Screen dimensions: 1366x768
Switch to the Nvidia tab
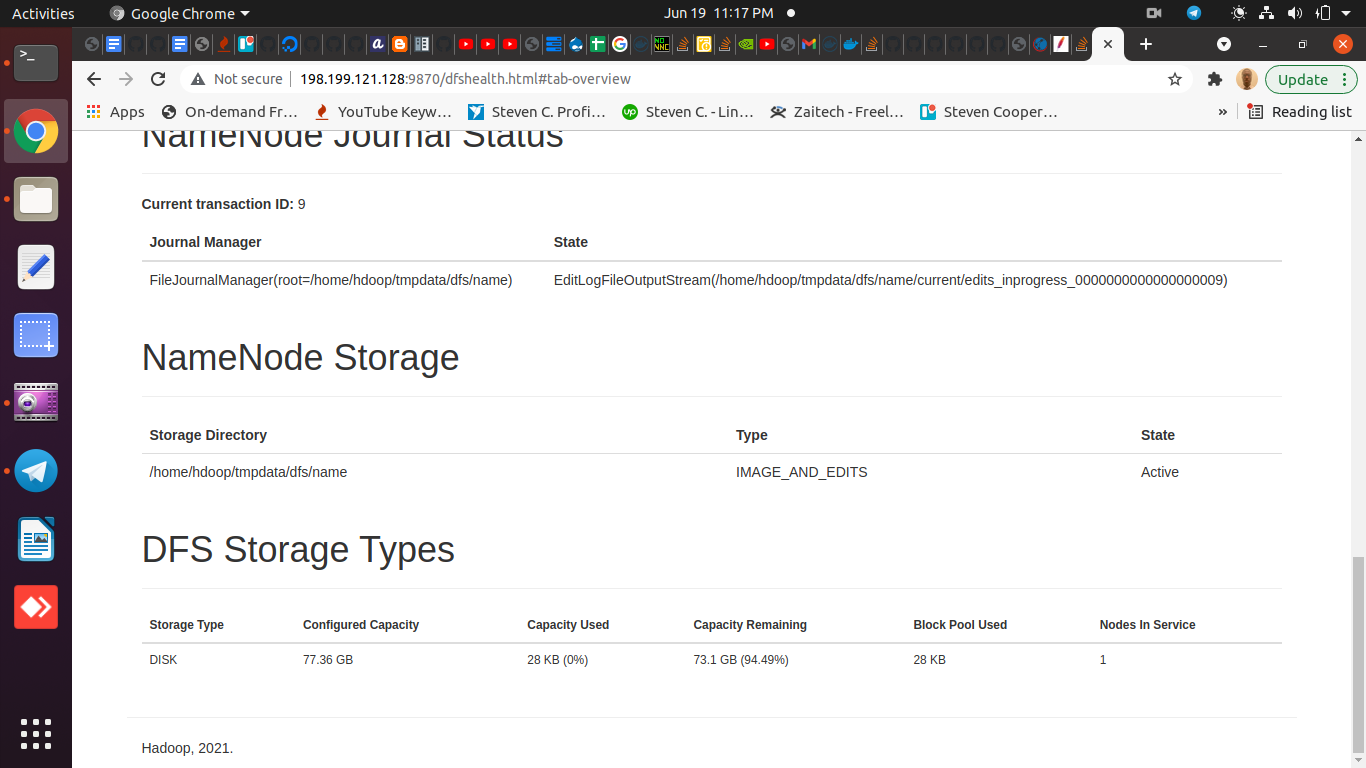pyautogui.click(x=745, y=44)
